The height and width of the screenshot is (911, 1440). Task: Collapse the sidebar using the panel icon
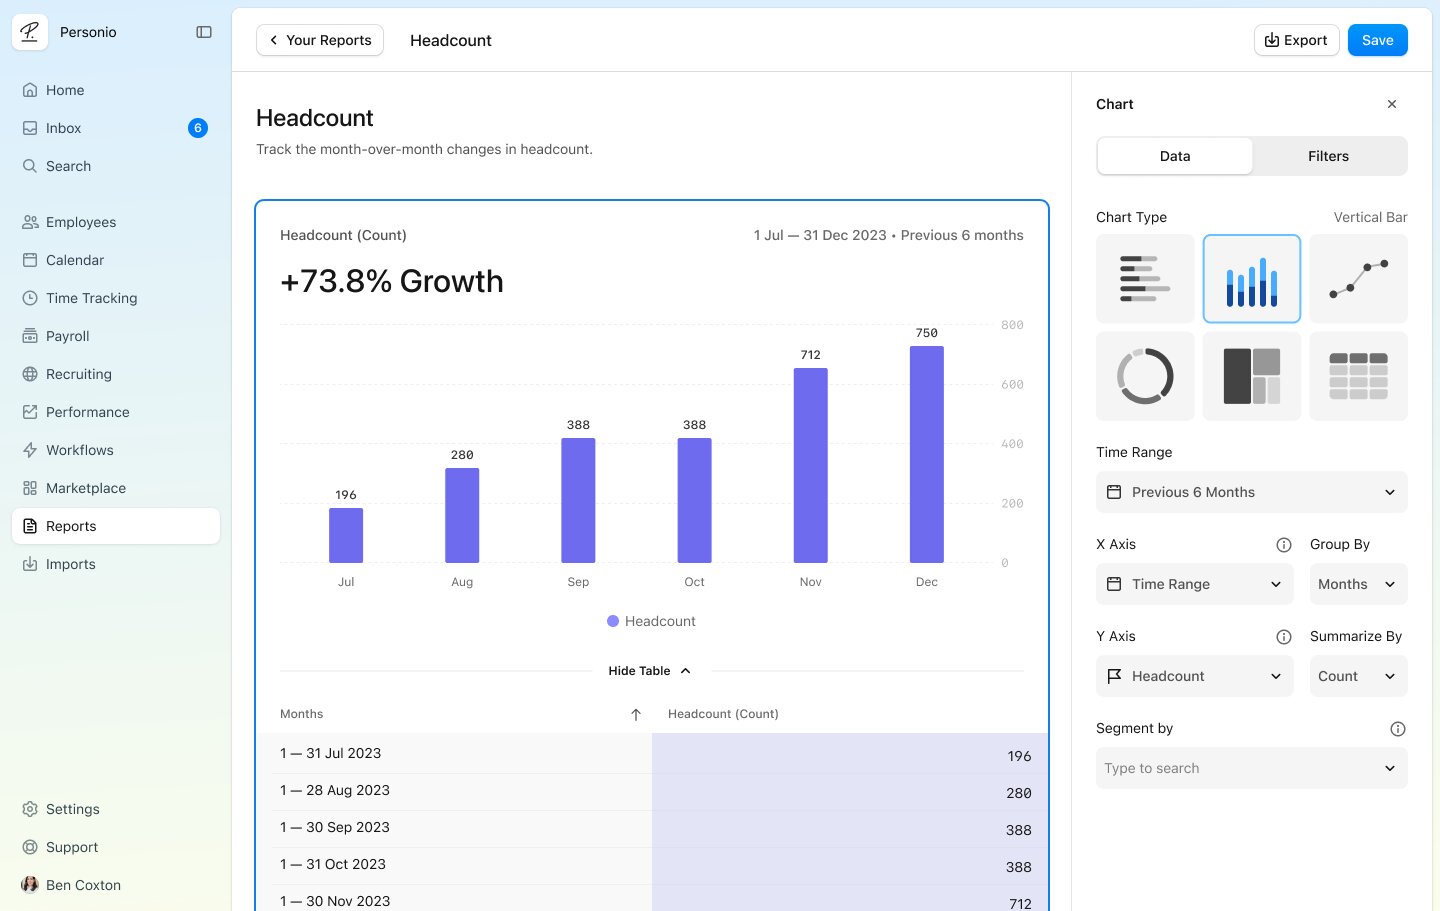[x=204, y=32]
